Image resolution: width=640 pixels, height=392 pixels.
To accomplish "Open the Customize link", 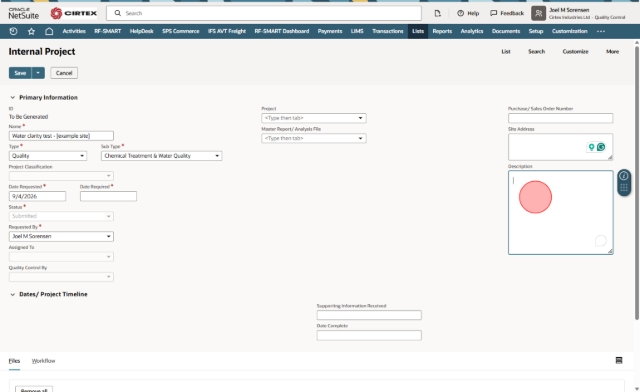I will [x=576, y=51].
